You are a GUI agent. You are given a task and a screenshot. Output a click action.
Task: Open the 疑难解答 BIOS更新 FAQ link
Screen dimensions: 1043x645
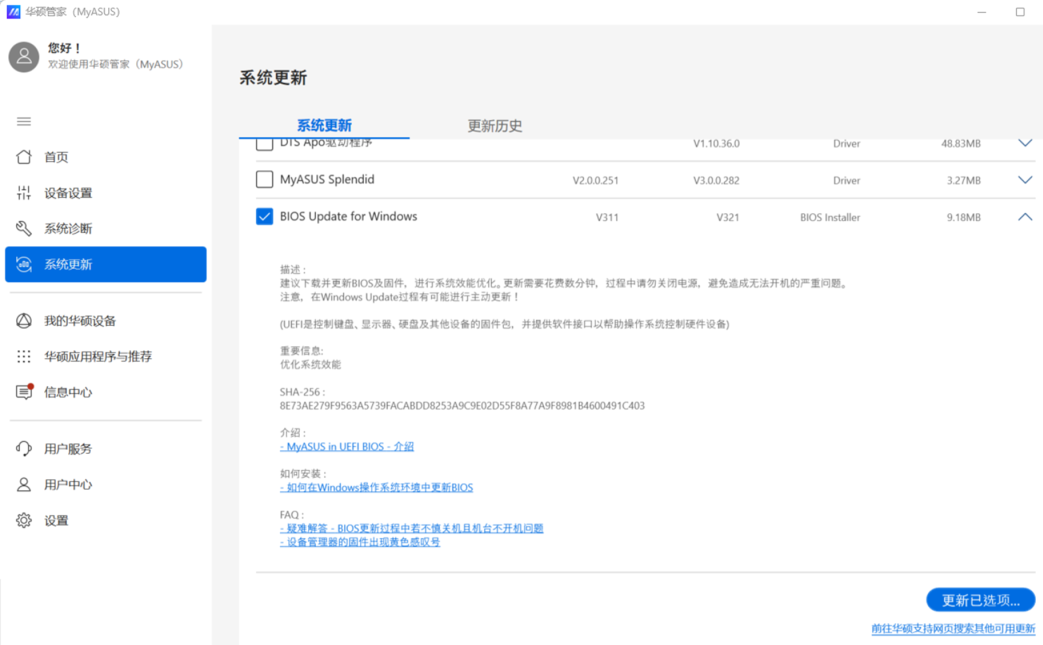coord(412,528)
